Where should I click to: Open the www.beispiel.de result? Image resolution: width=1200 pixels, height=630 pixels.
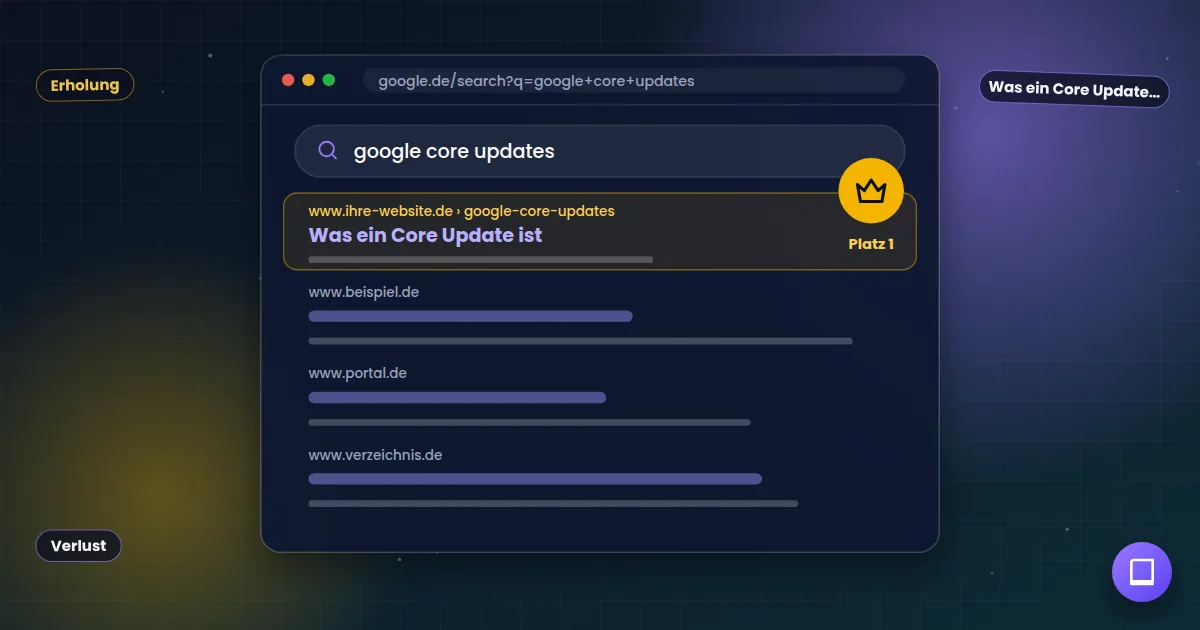(363, 292)
